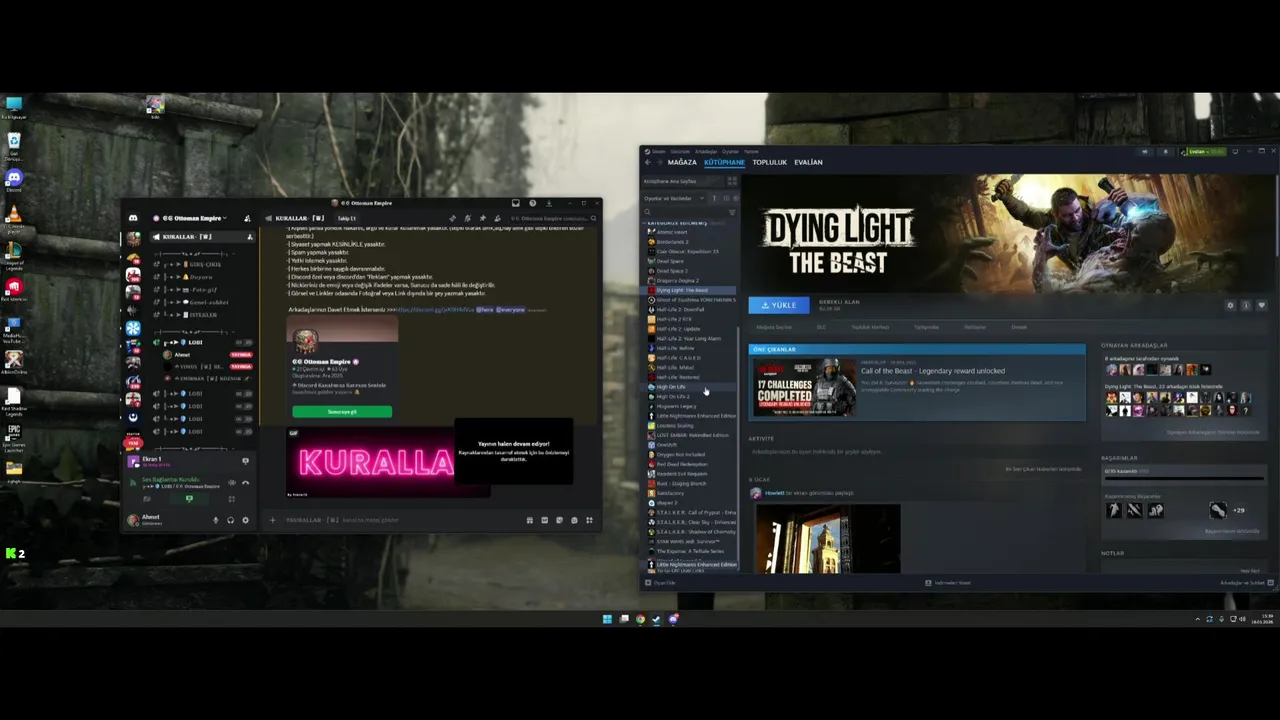Click Kütüphane Ana Sayfası button
The height and width of the screenshot is (720, 1280).
tap(682, 181)
